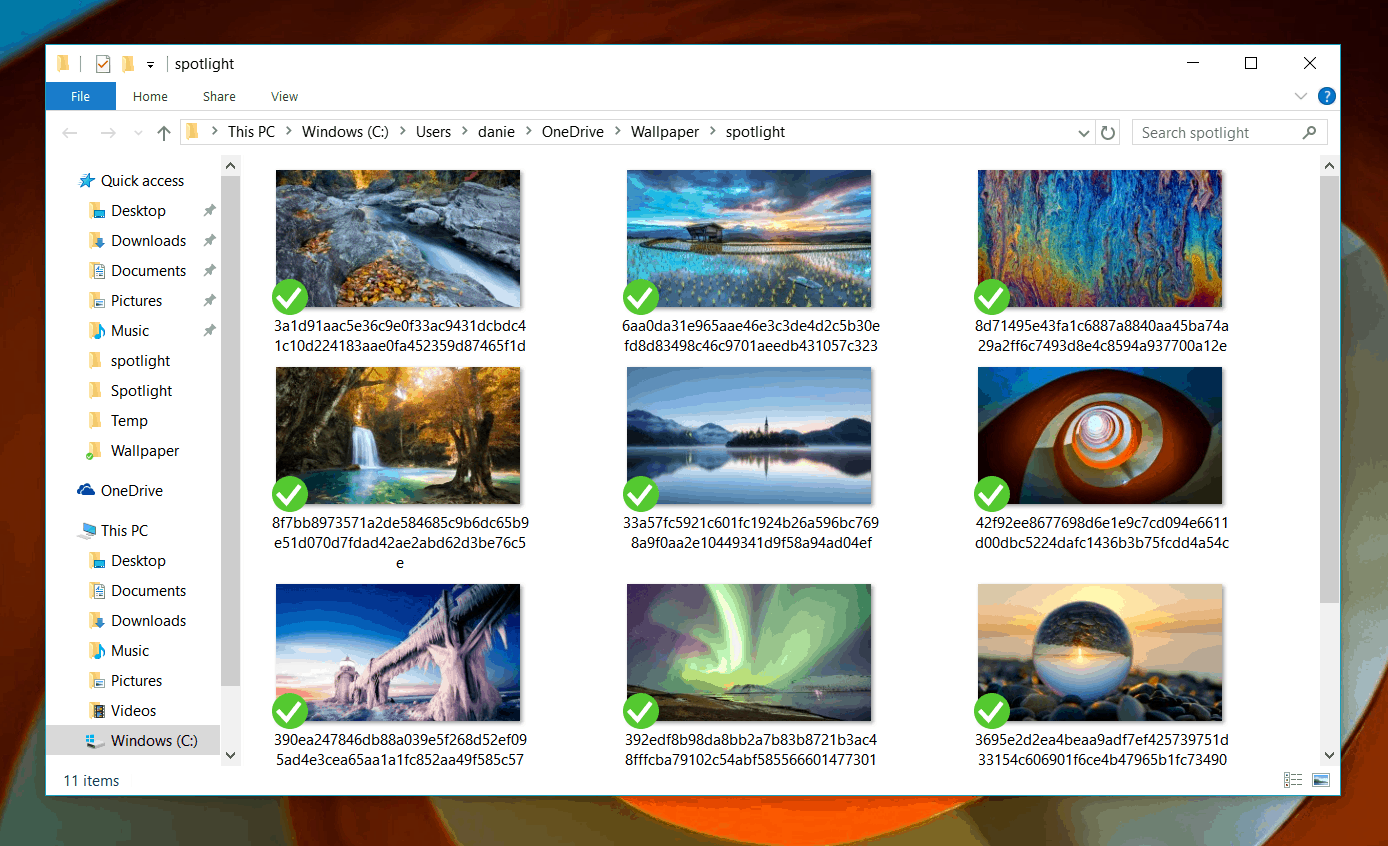
Task: Select Temp folder in sidebar
Action: pyautogui.click(x=129, y=421)
